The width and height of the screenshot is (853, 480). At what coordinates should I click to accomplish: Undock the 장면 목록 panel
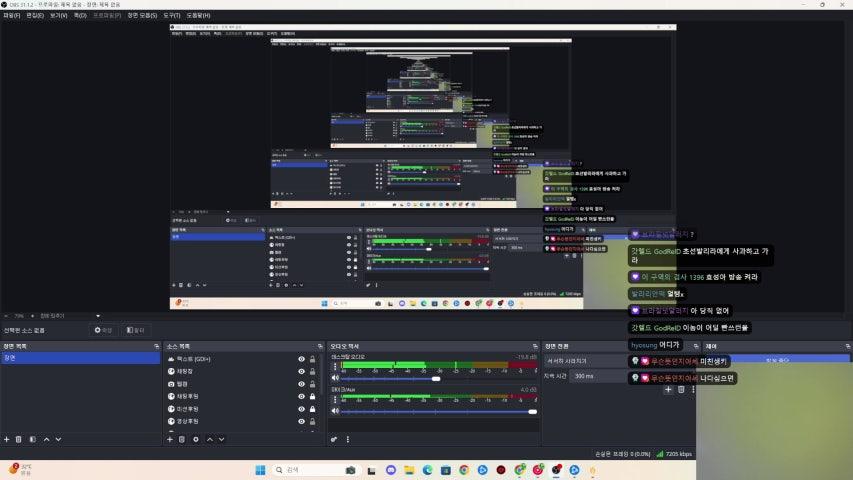click(157, 346)
